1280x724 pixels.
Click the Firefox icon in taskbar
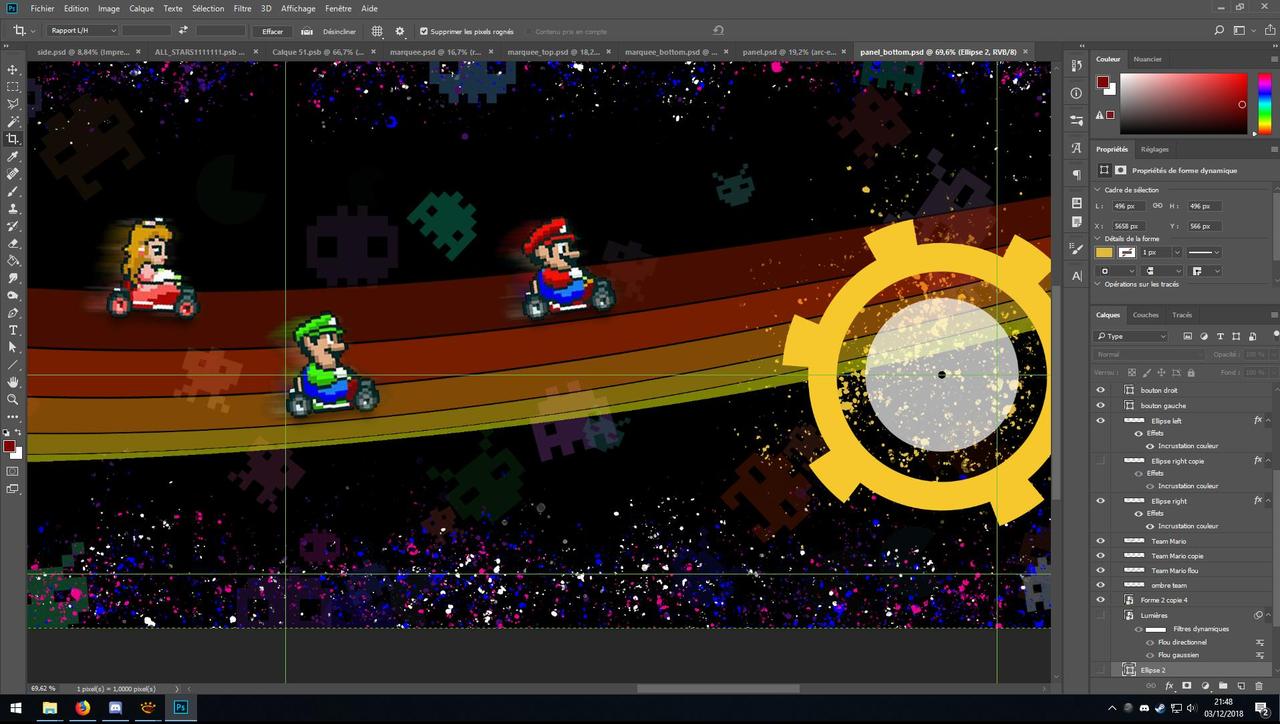82,708
